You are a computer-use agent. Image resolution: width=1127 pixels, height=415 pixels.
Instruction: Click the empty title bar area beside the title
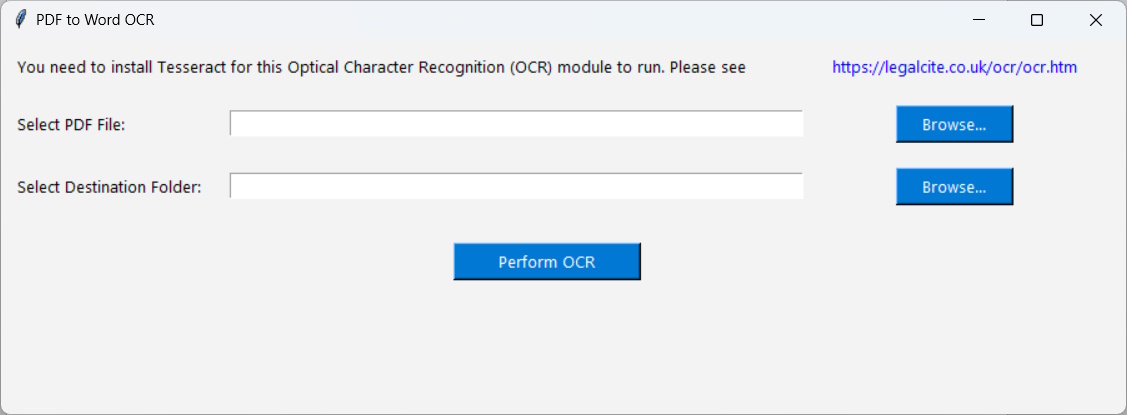550,20
